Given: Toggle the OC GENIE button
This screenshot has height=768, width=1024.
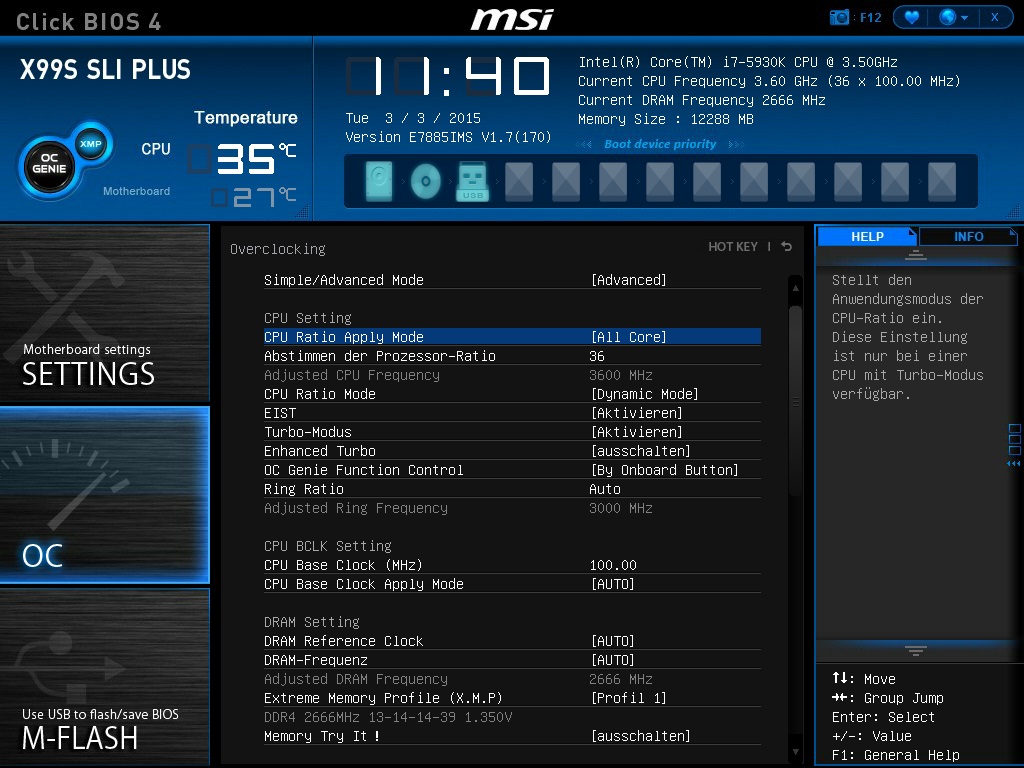Looking at the screenshot, I should 49,164.
